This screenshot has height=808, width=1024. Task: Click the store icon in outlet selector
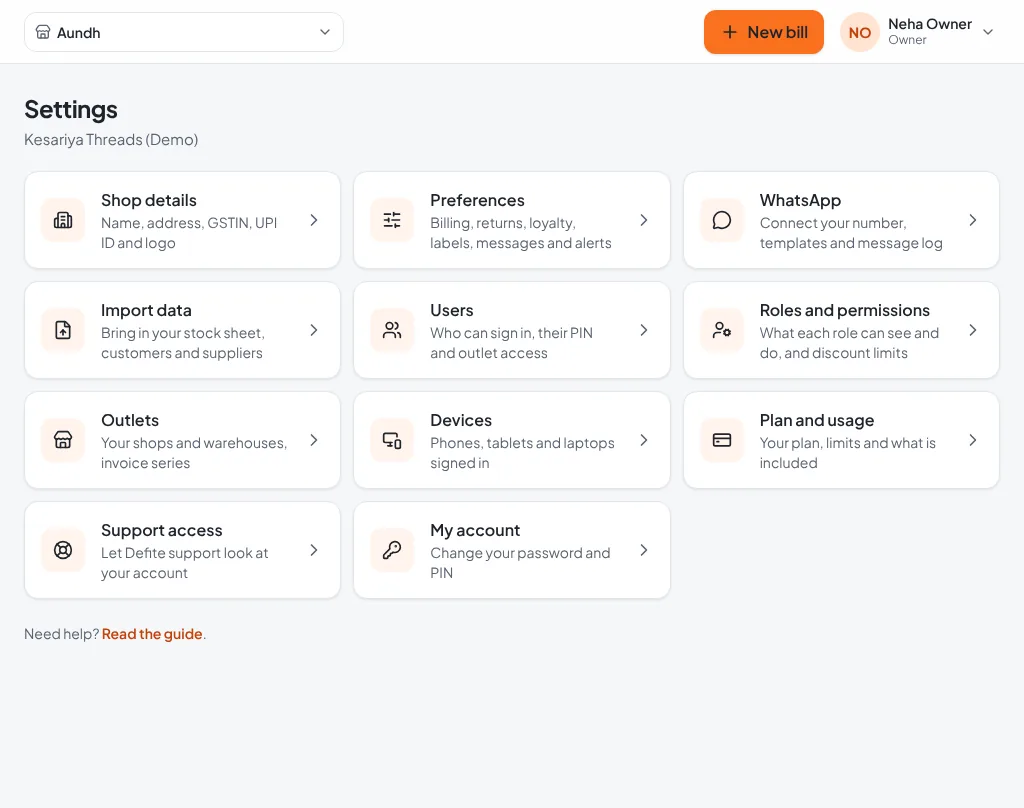click(43, 32)
